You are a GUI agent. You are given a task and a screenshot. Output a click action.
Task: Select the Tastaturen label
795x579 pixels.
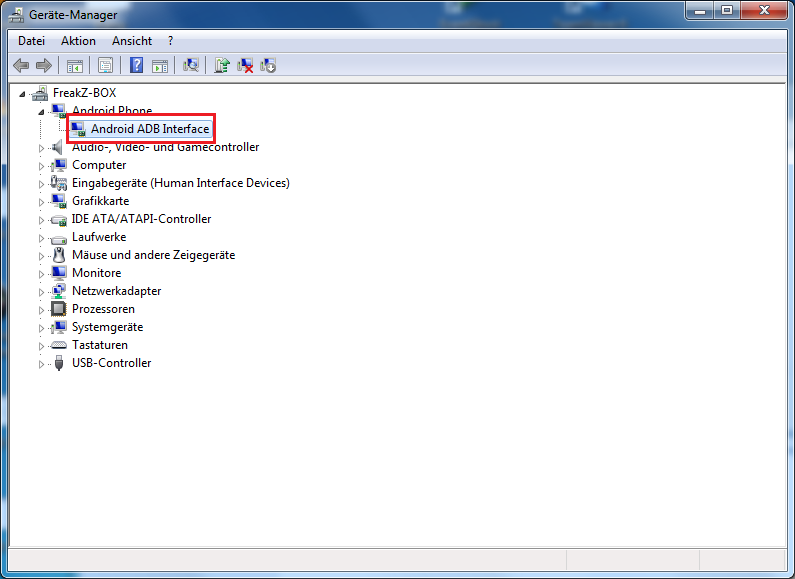[100, 345]
